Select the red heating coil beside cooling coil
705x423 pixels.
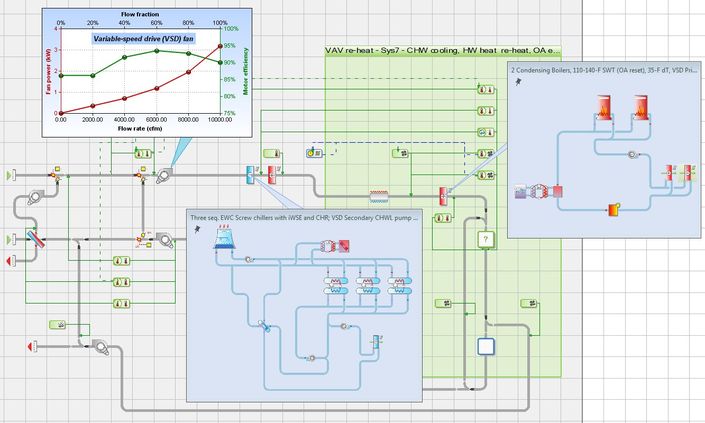pos(272,175)
